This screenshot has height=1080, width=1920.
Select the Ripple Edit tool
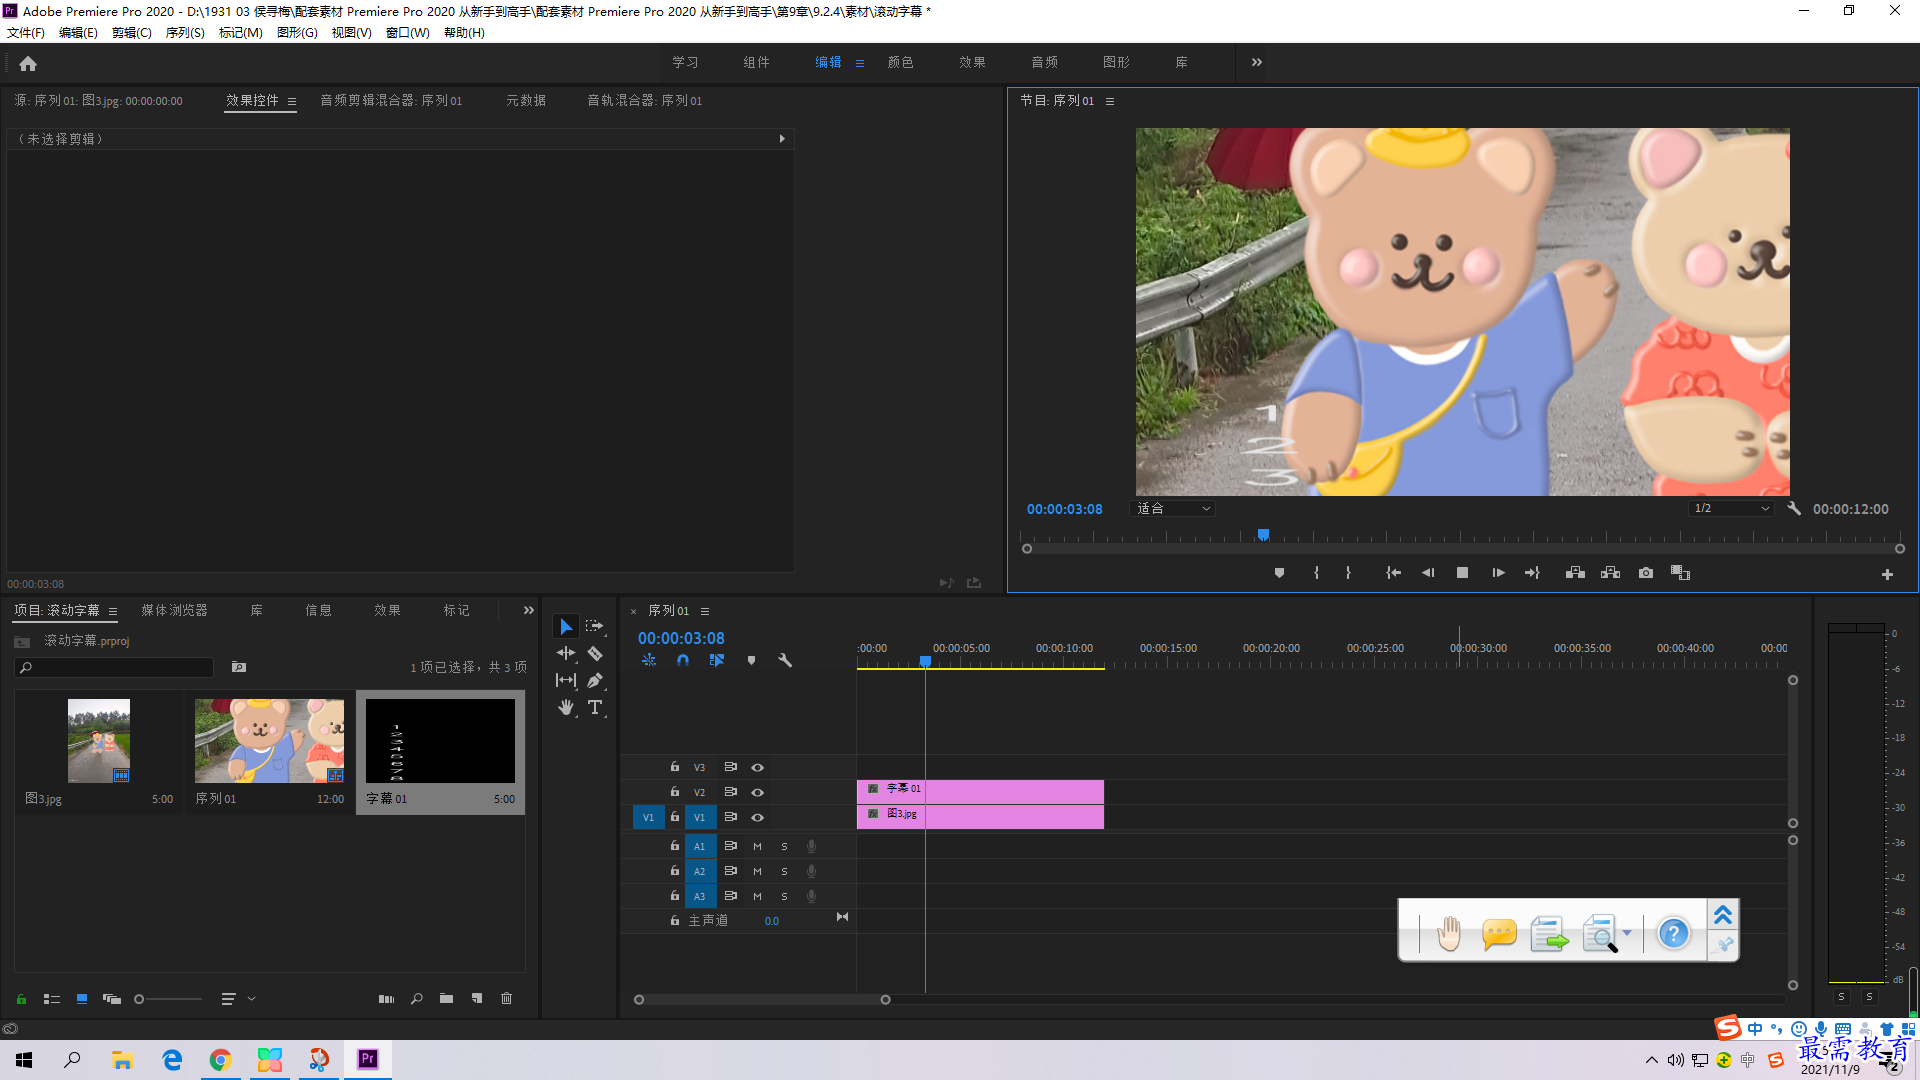pos(566,653)
